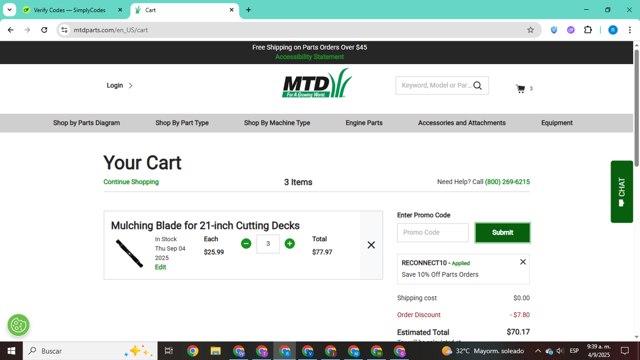Image resolution: width=640 pixels, height=360 pixels.
Task: Edit the Mulching Blade item
Action: pos(160,267)
